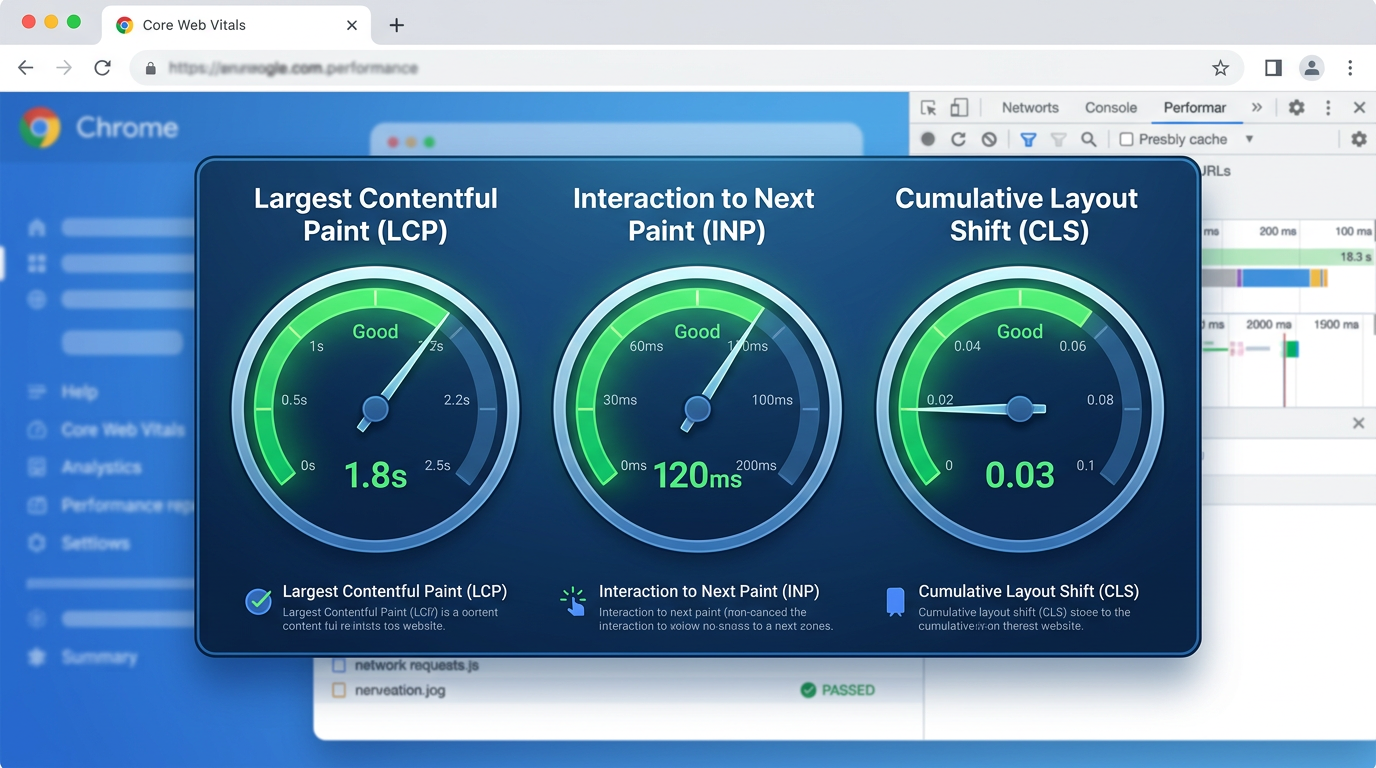The image size is (1376, 768).
Task: Open the Presbly cache dropdown arrow
Action: [1250, 139]
